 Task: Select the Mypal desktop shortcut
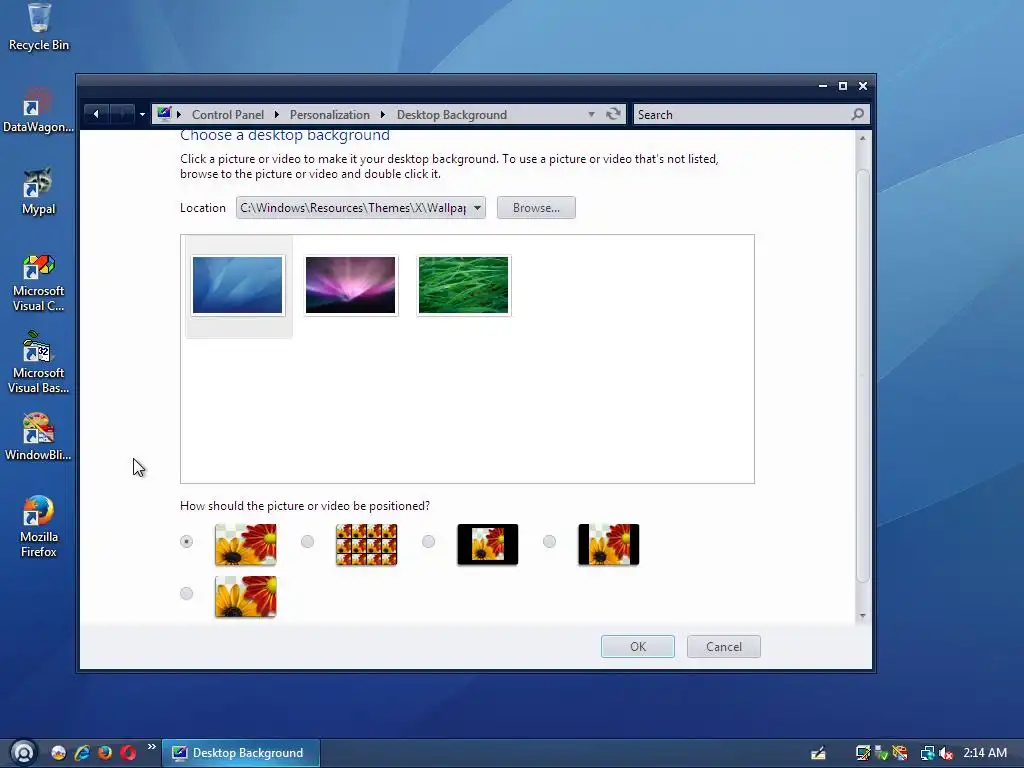pos(38,192)
